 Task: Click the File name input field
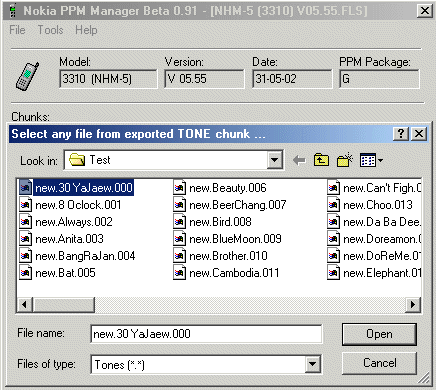coord(206,334)
